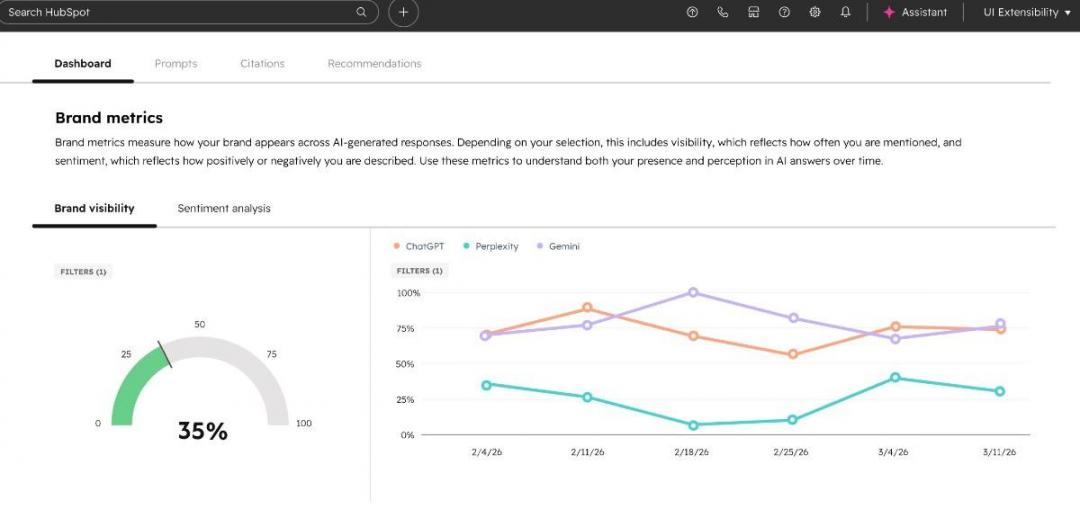This screenshot has width=1080, height=518.
Task: Click the Perplexity point at 2/4/26
Action: click(x=486, y=385)
